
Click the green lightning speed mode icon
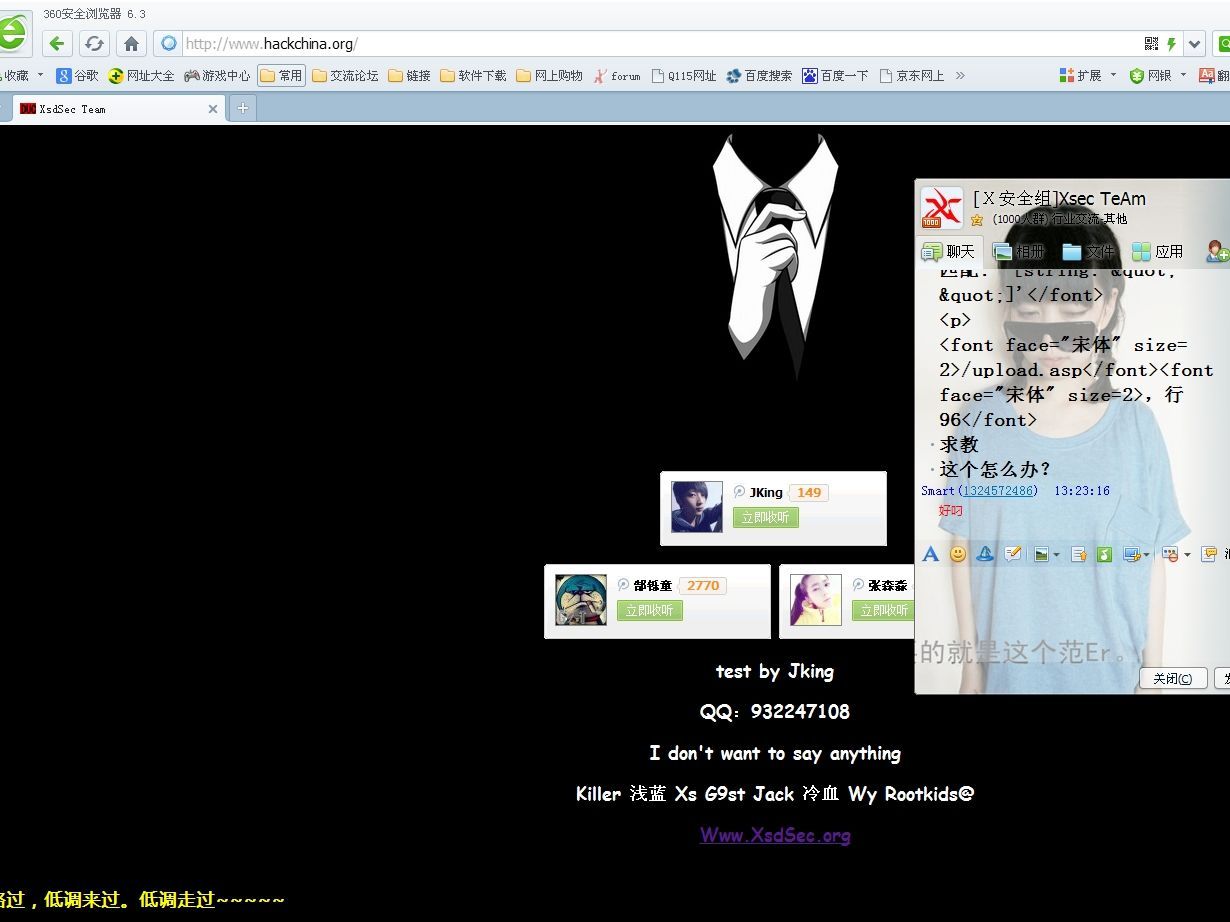(x=1172, y=44)
